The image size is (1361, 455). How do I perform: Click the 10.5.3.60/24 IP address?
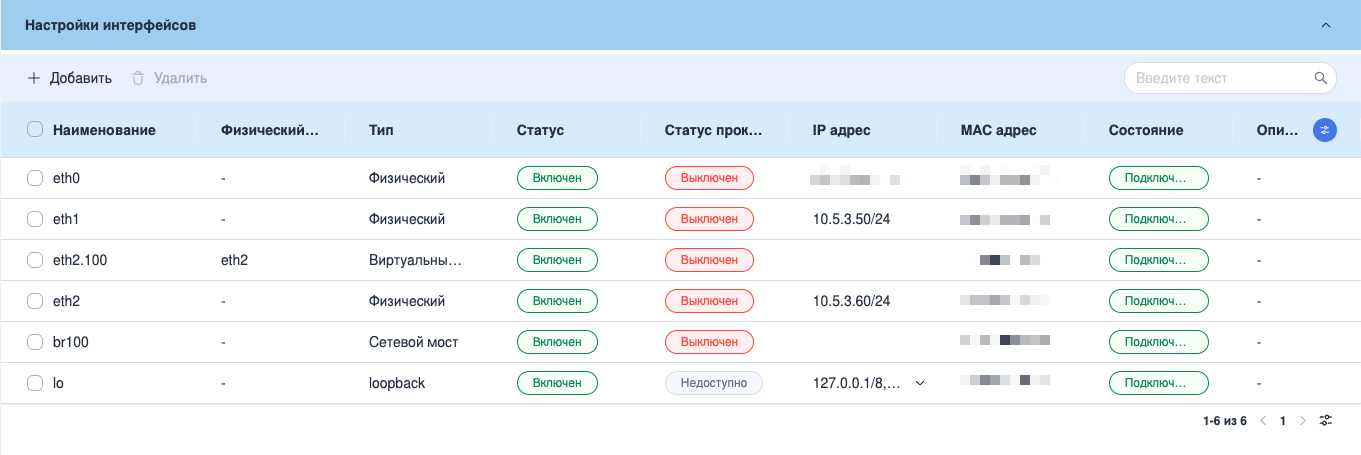coord(851,301)
